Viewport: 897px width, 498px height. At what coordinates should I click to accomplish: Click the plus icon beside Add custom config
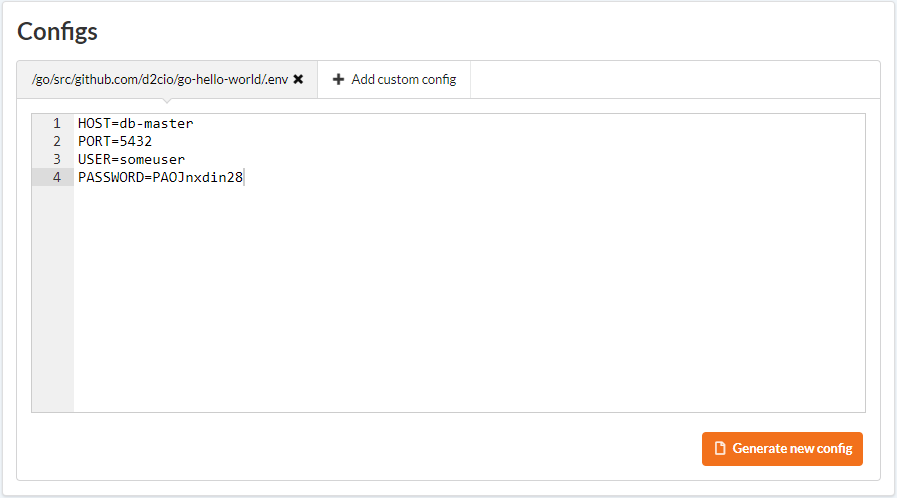click(x=338, y=79)
